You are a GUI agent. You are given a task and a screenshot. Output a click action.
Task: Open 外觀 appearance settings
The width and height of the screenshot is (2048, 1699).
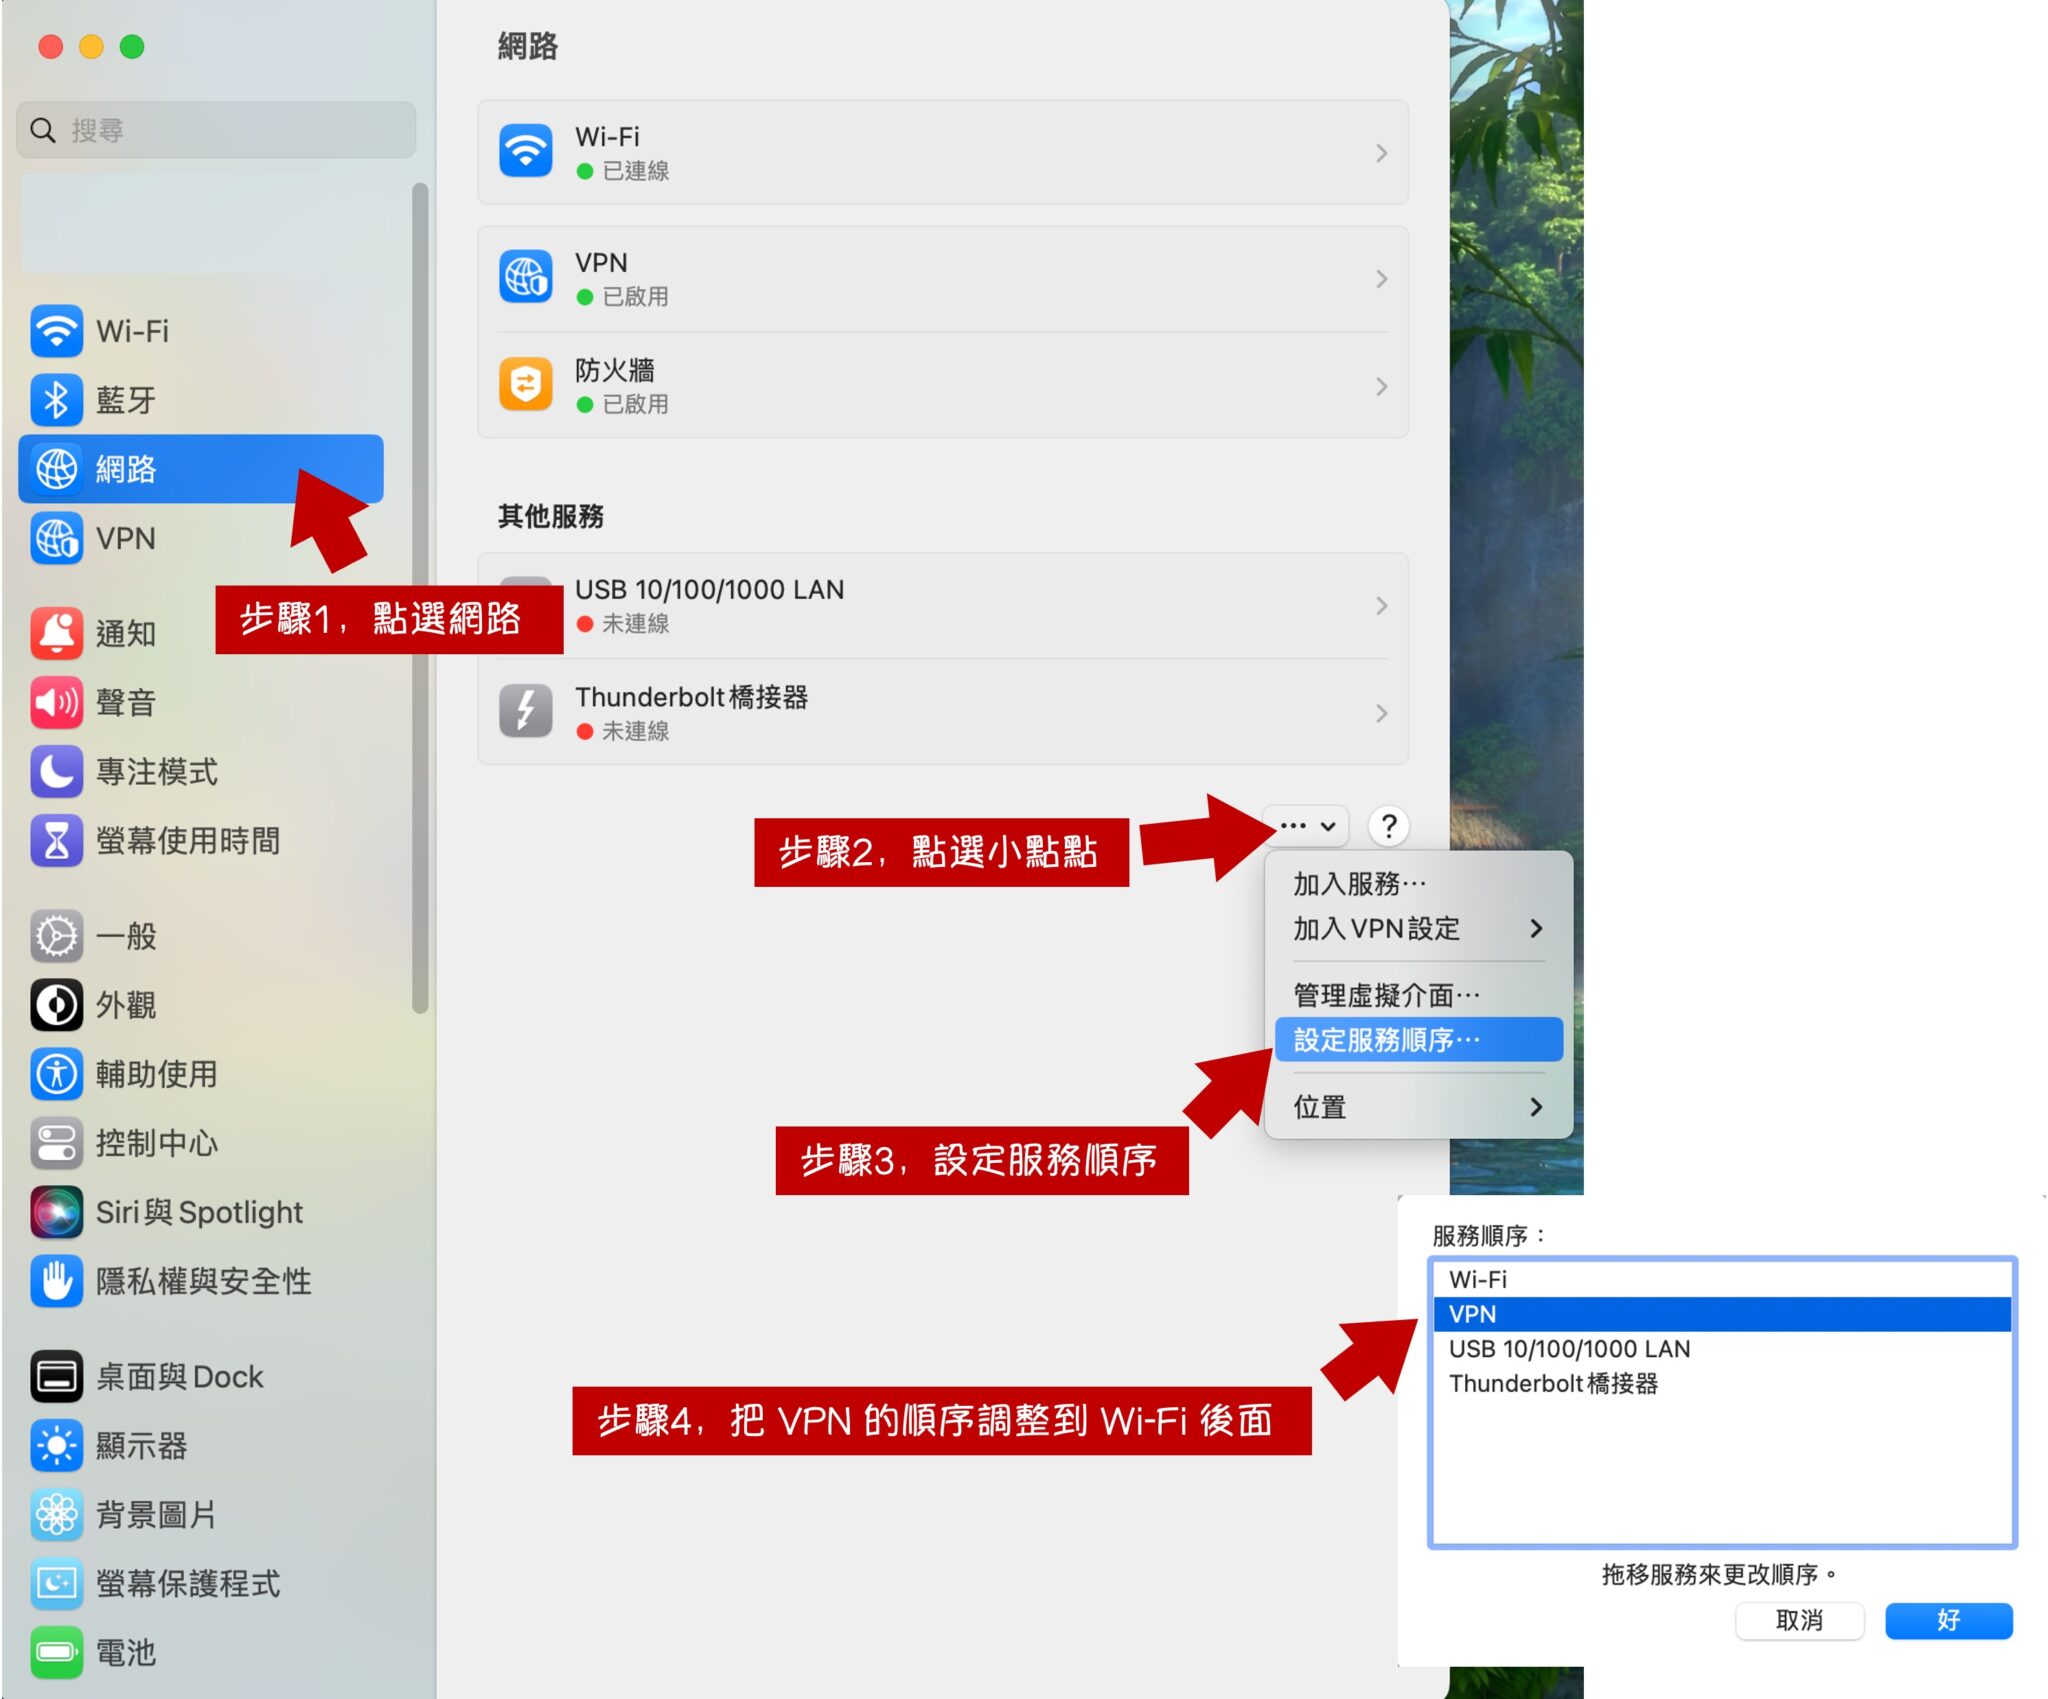point(200,1006)
